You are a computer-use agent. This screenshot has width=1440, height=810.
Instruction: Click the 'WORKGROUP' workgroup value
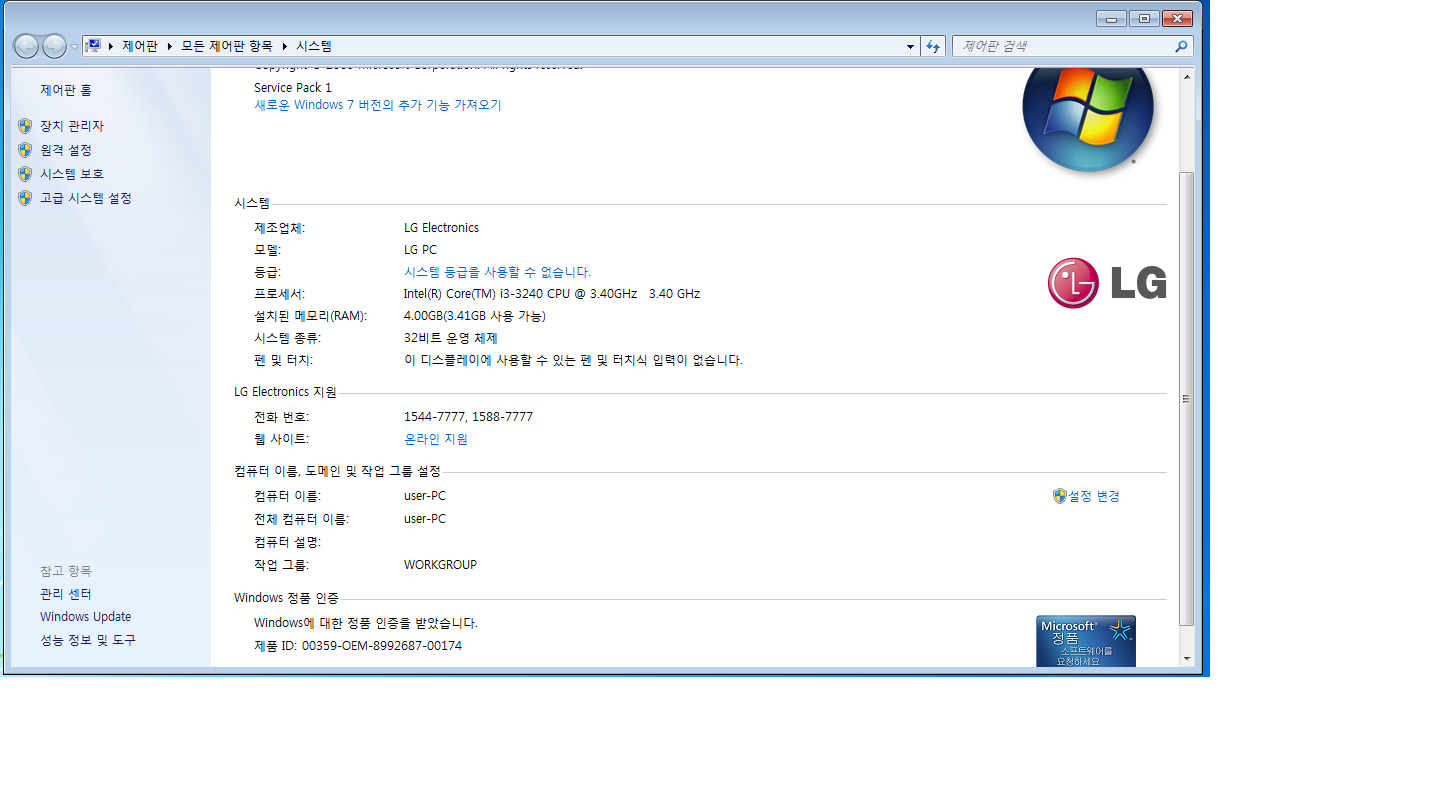tap(441, 565)
